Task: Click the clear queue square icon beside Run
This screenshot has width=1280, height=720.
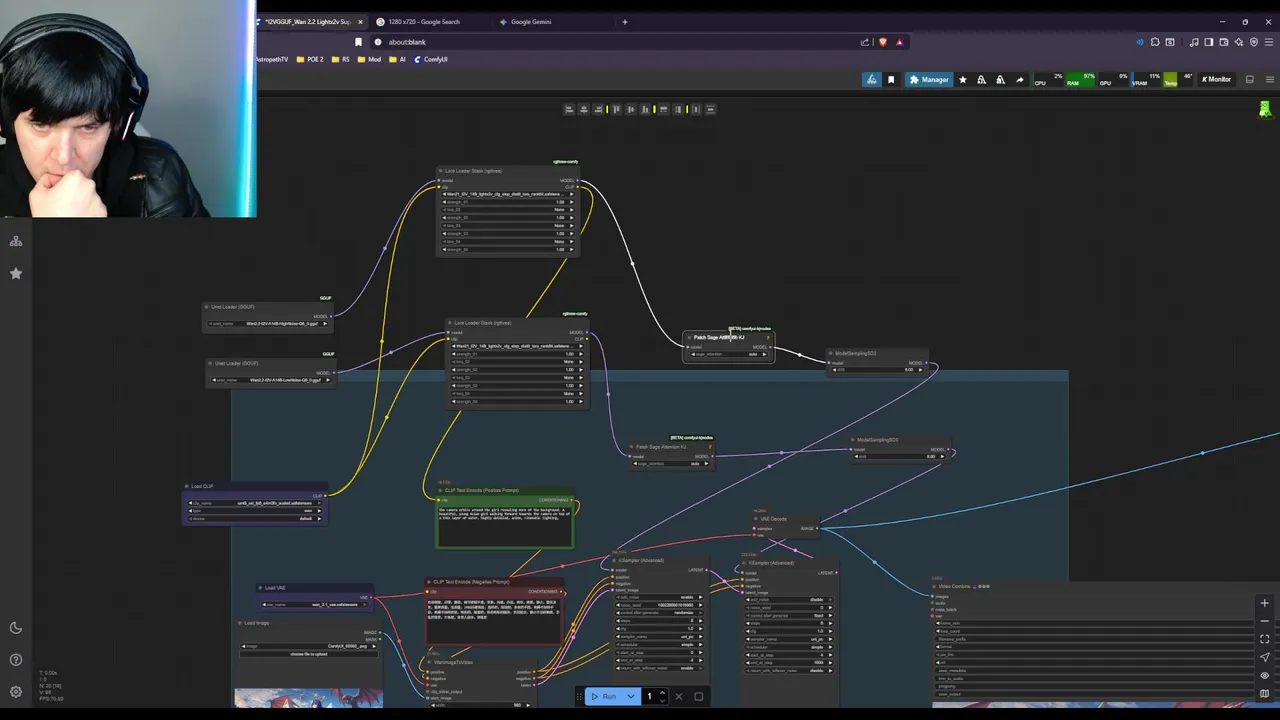Action: coord(698,696)
